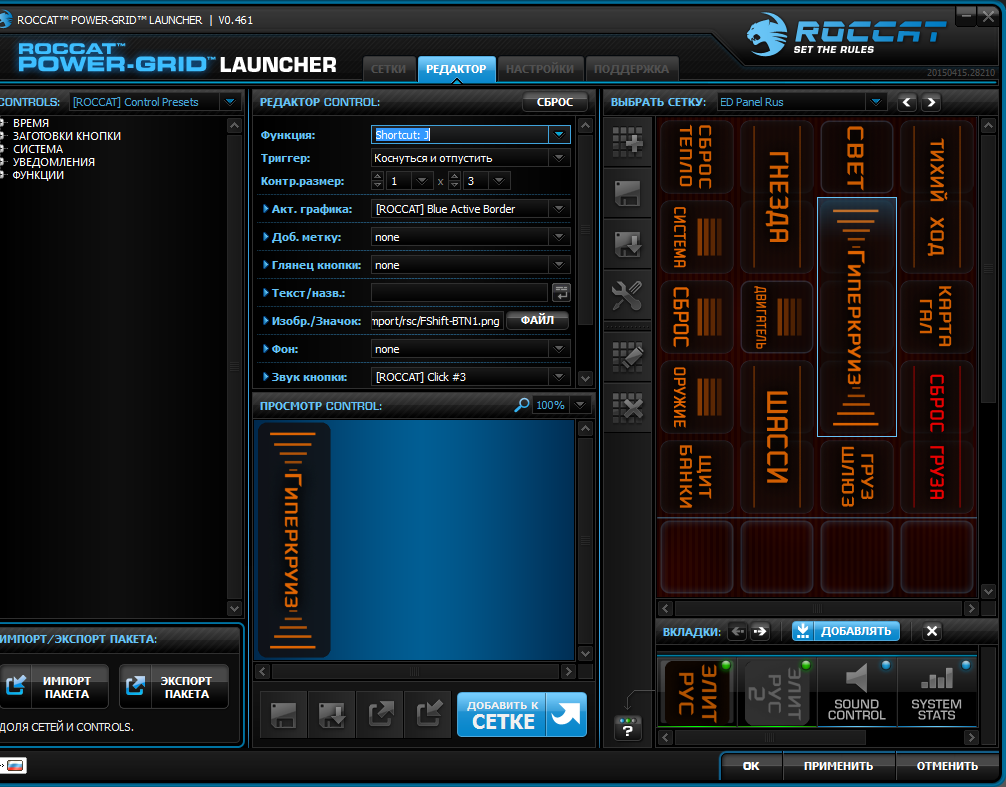Viewport: 1006px width, 787px height.
Task: Open the ЭЛИТ РУС grid tab
Action: [697, 692]
